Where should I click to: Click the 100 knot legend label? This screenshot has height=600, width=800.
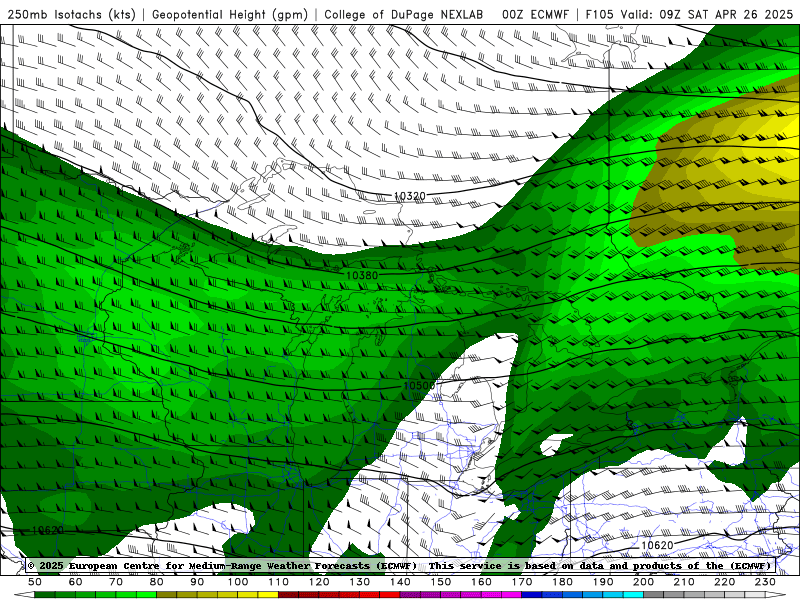pos(238,582)
